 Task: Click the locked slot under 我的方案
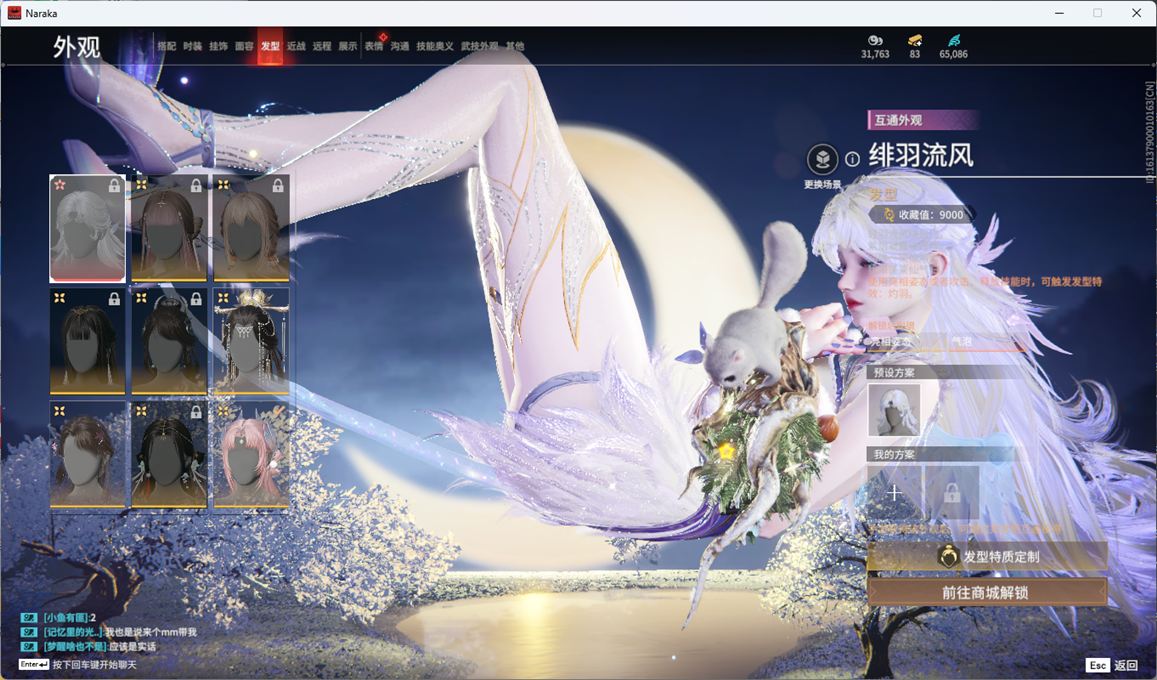coord(951,492)
